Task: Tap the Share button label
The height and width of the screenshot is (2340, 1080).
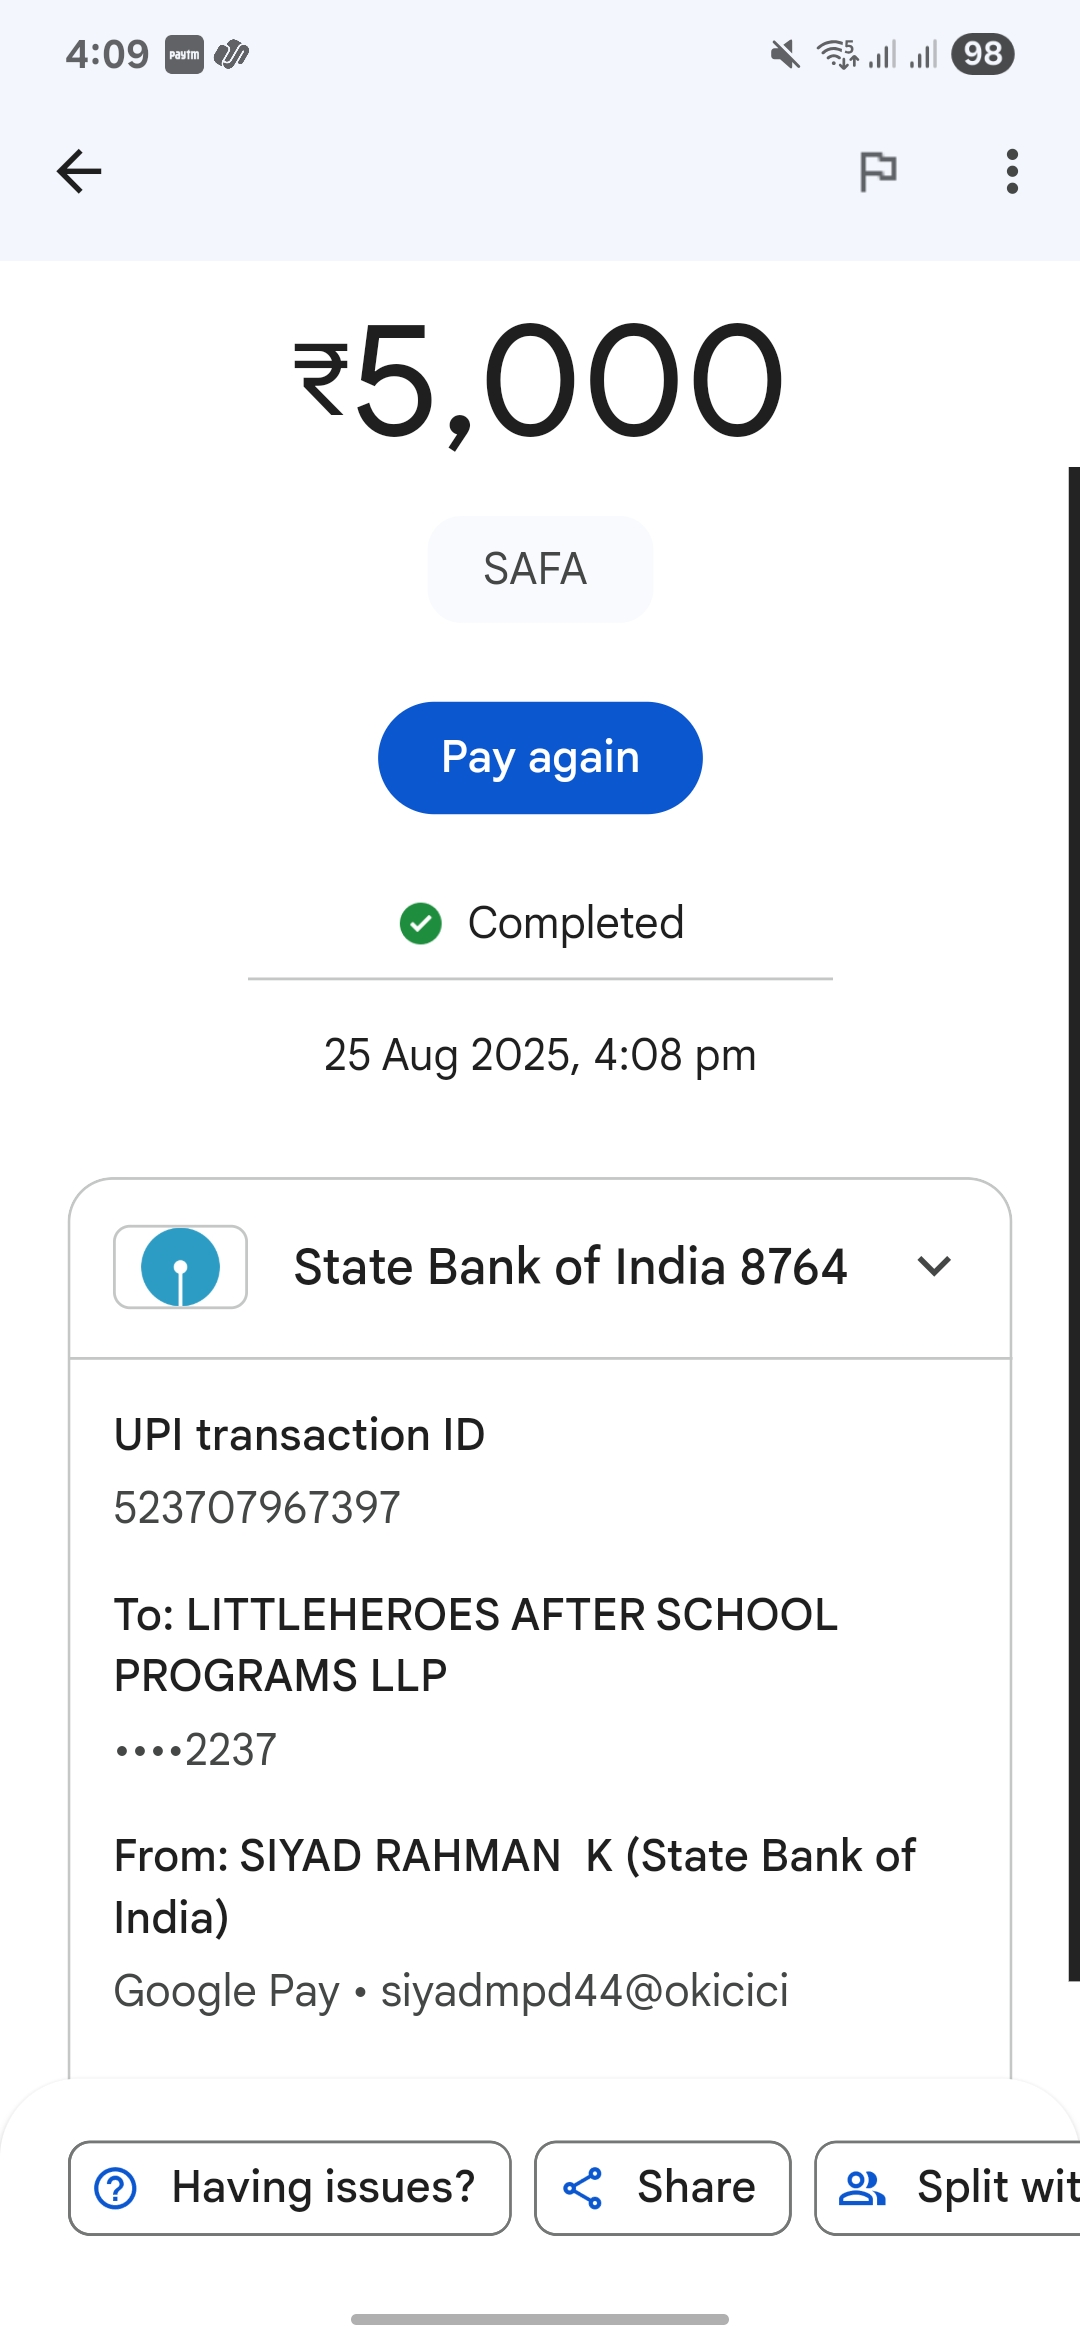Action: [x=696, y=2188]
